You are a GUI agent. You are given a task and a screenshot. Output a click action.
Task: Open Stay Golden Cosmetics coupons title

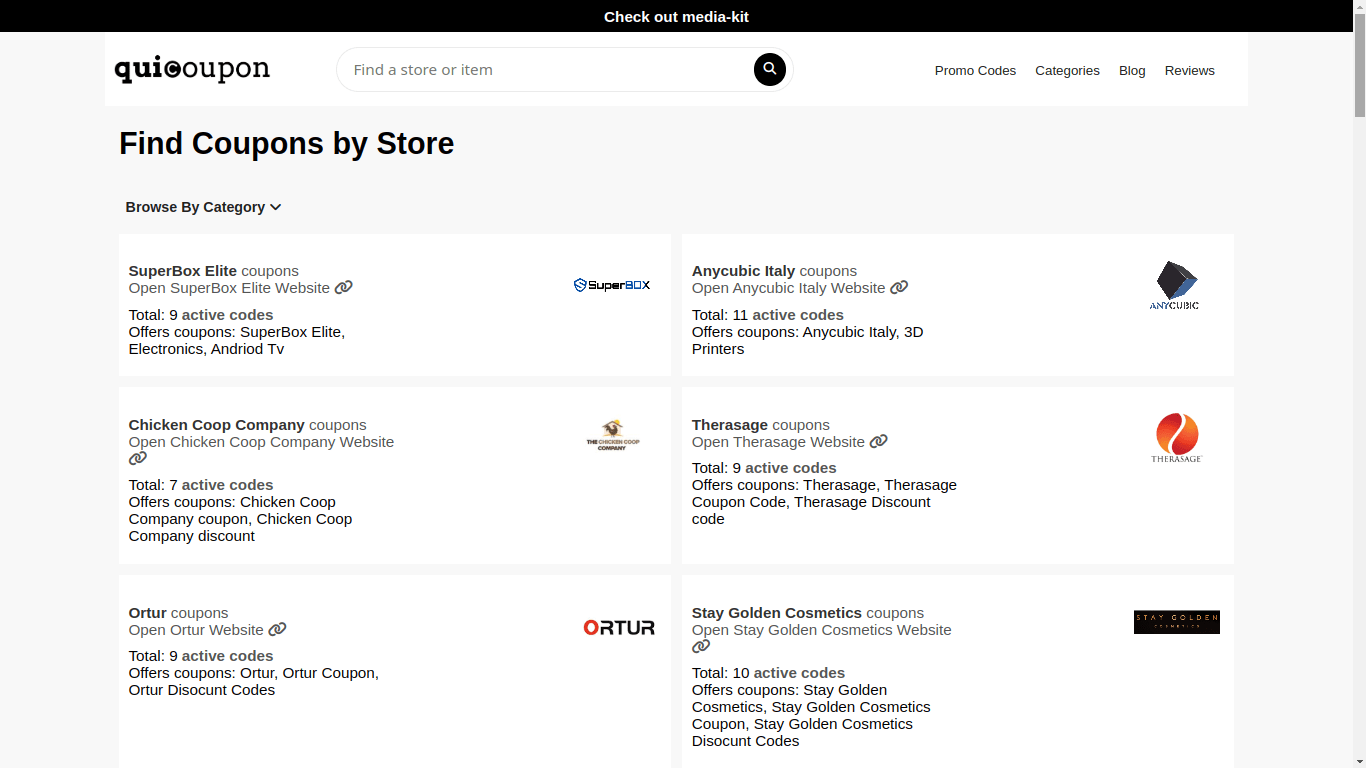coord(808,613)
